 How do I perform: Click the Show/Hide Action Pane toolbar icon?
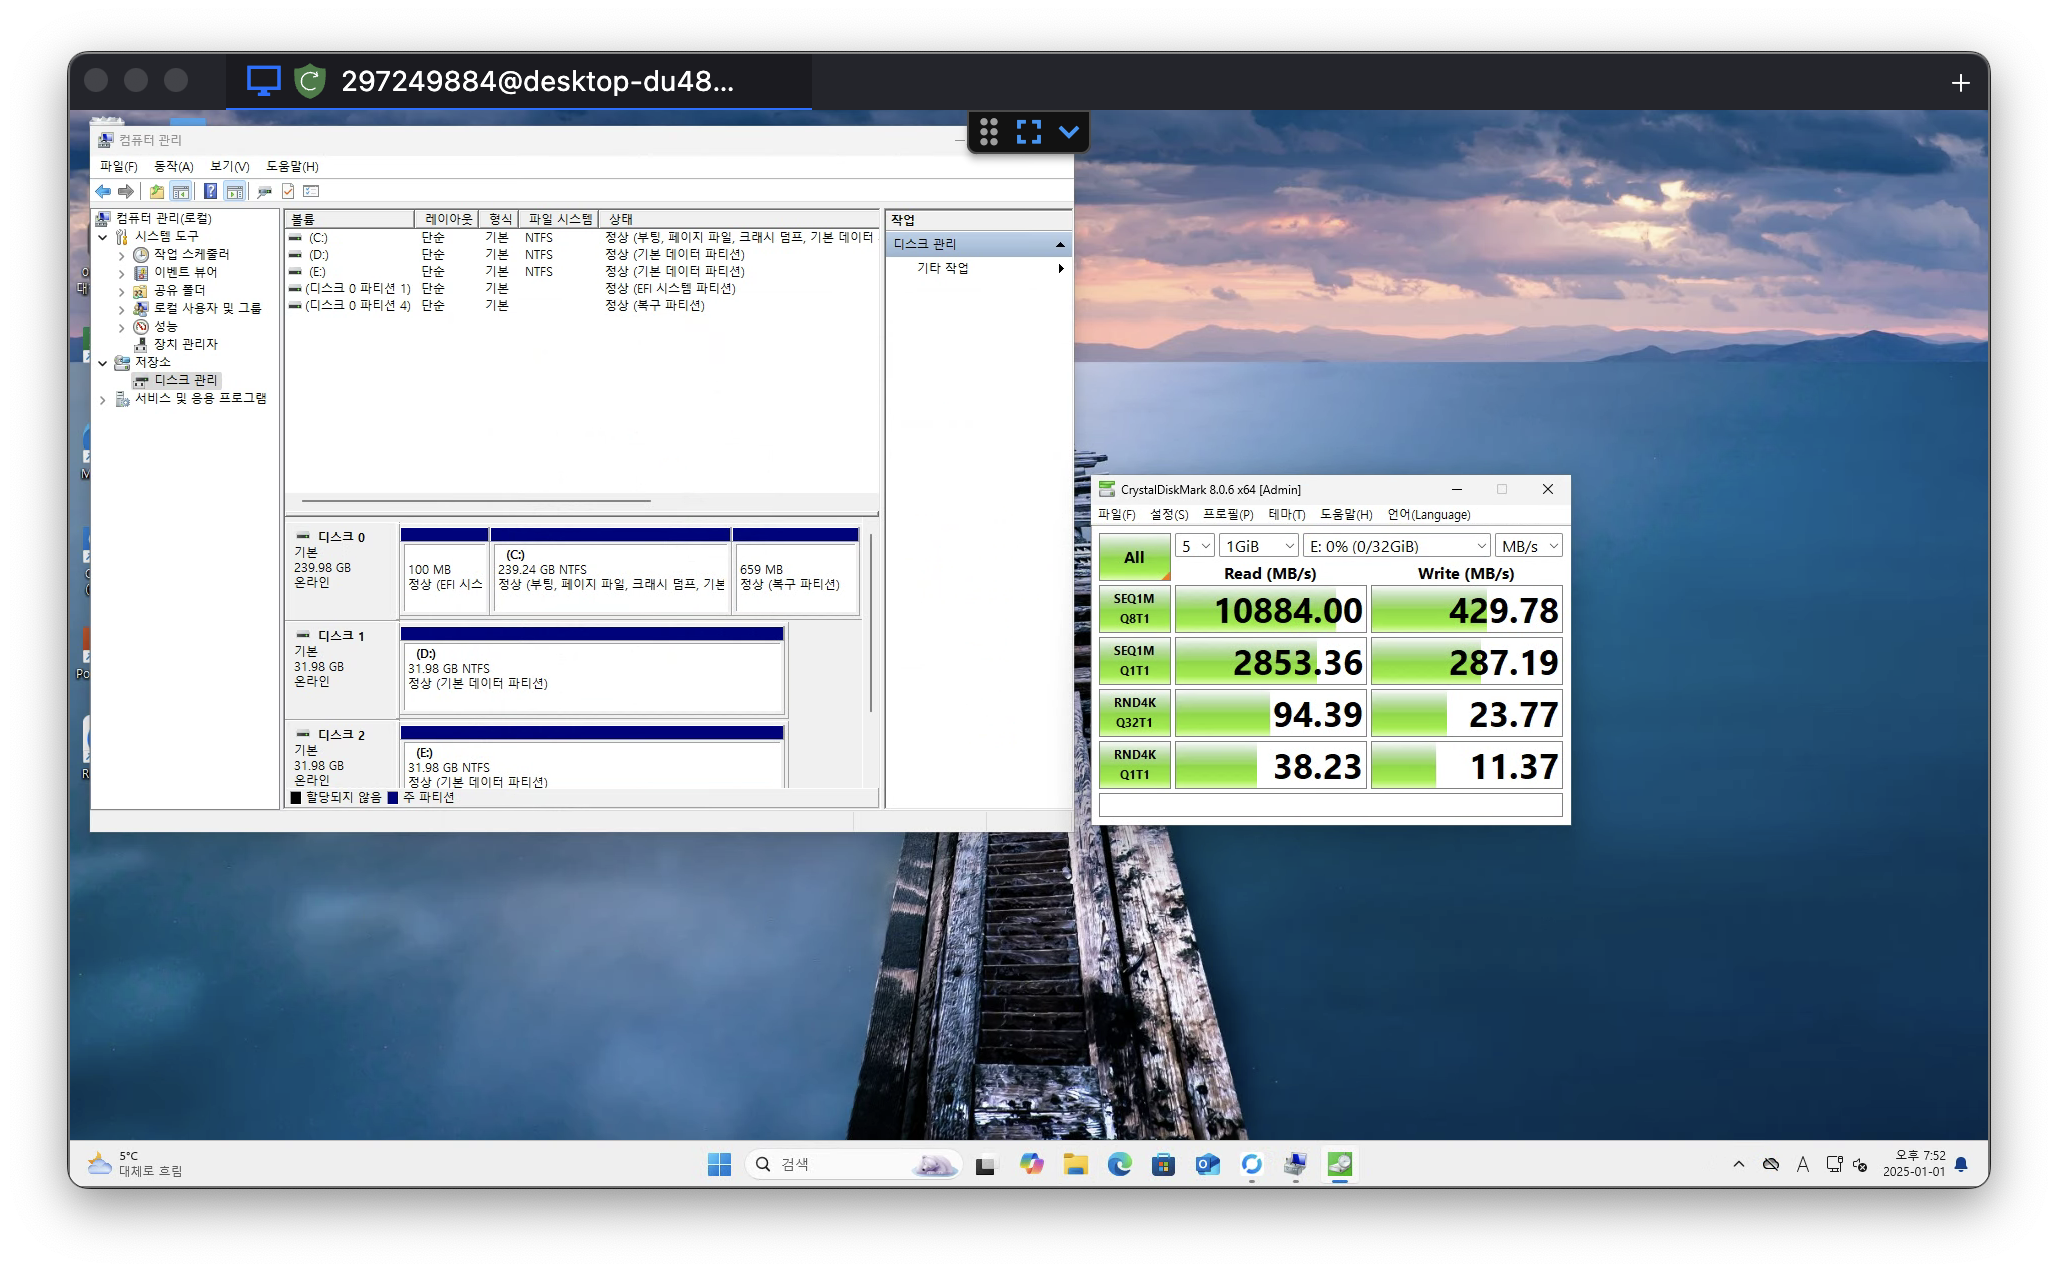tap(235, 191)
